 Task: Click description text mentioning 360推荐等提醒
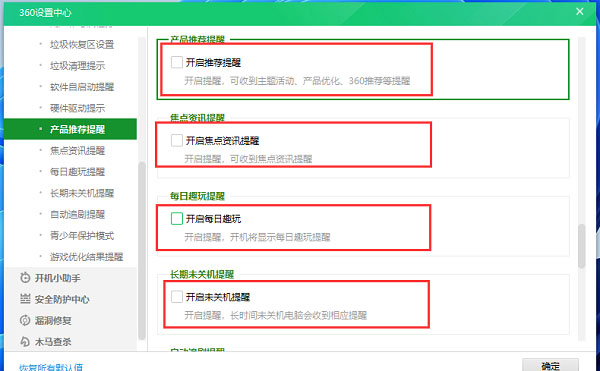click(297, 81)
